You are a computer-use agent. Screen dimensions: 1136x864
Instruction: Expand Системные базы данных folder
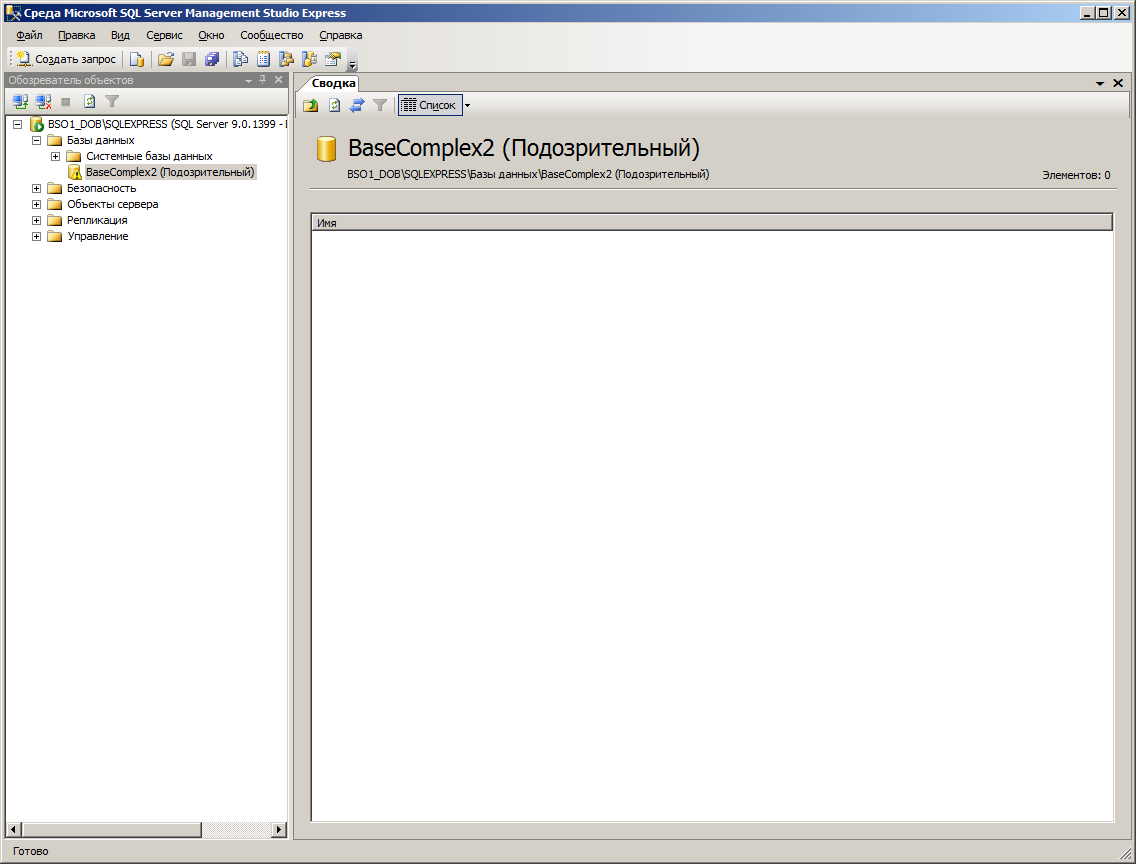(55, 156)
